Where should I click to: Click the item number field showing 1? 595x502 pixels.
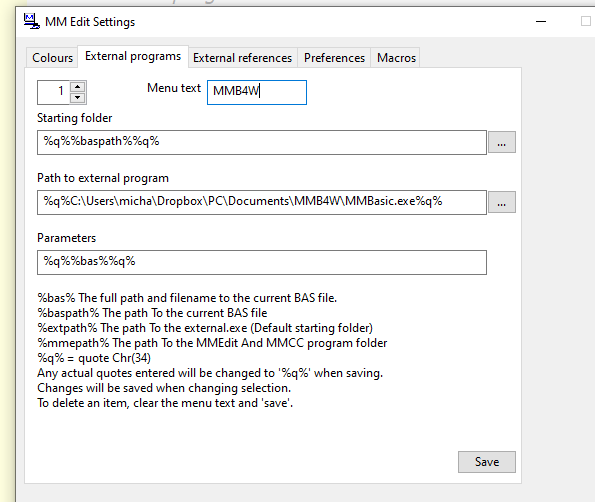pyautogui.click(x=54, y=92)
